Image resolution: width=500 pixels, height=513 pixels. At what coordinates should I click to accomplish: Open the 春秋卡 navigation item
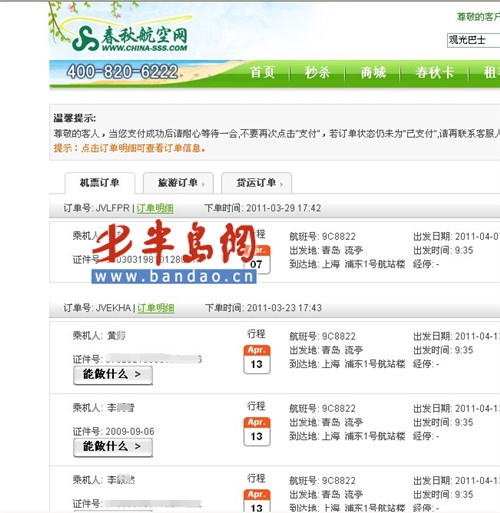[x=435, y=72]
